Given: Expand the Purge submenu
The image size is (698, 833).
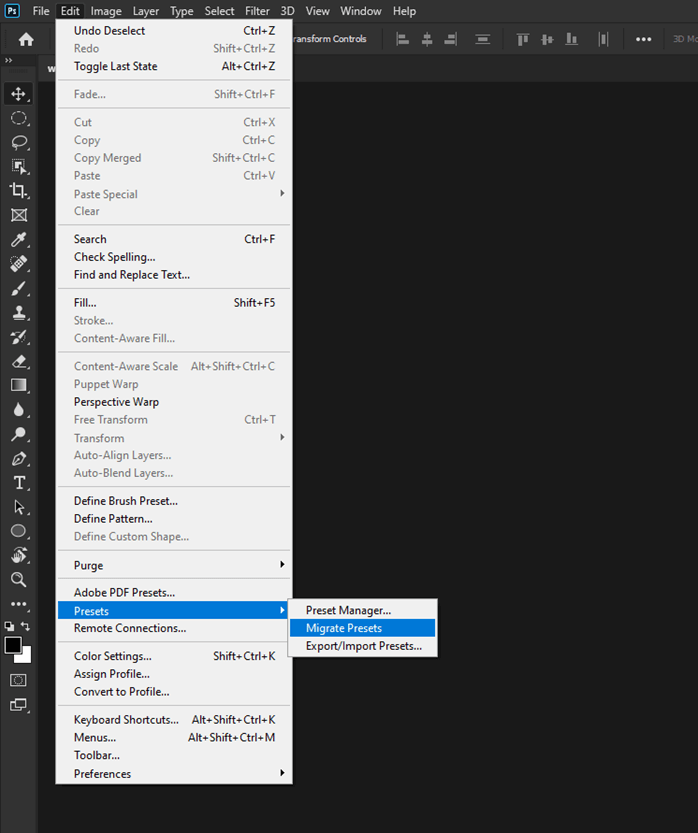Looking at the screenshot, I should tap(174, 565).
